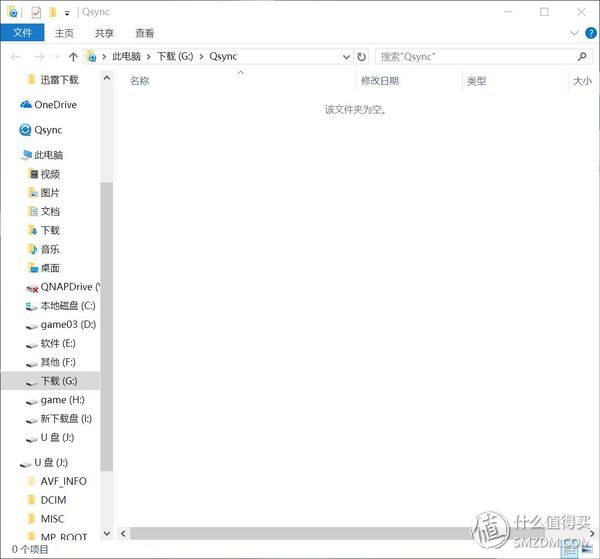Image resolution: width=600 pixels, height=559 pixels.
Task: Click the search magnifier icon
Action: click(582, 57)
